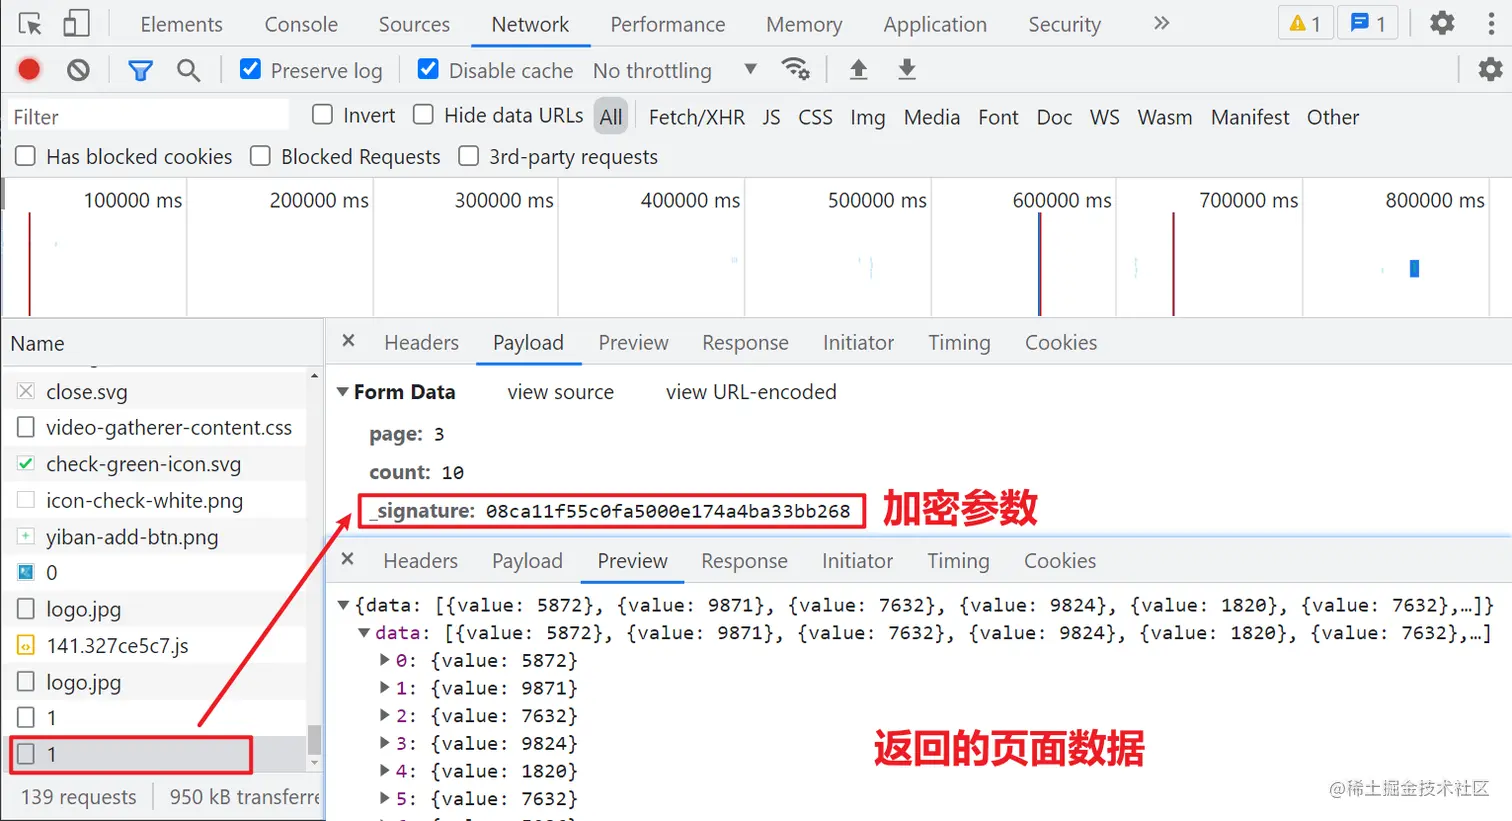Expand array item 5 with value 7632

(x=385, y=799)
